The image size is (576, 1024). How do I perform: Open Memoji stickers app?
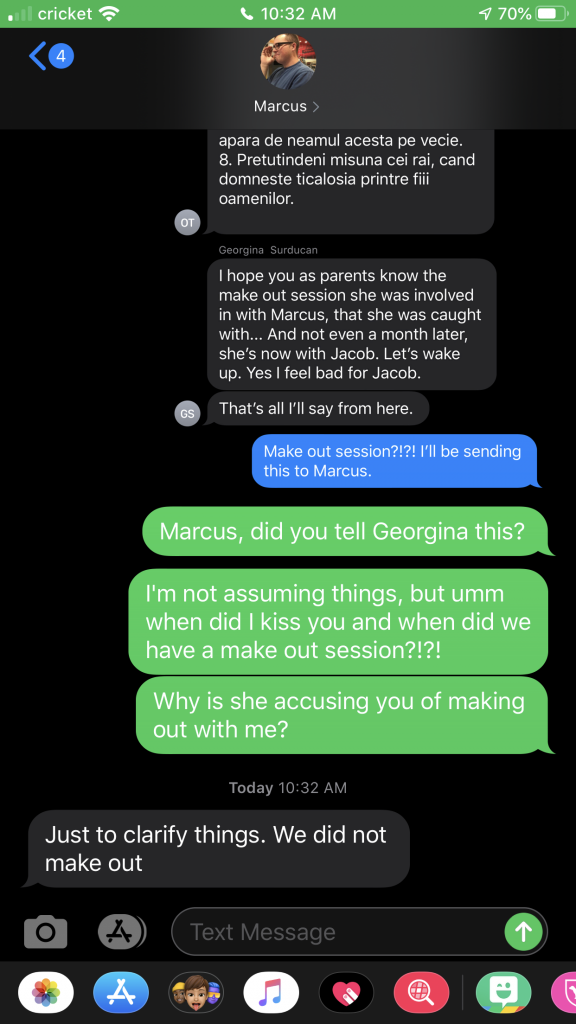point(196,993)
